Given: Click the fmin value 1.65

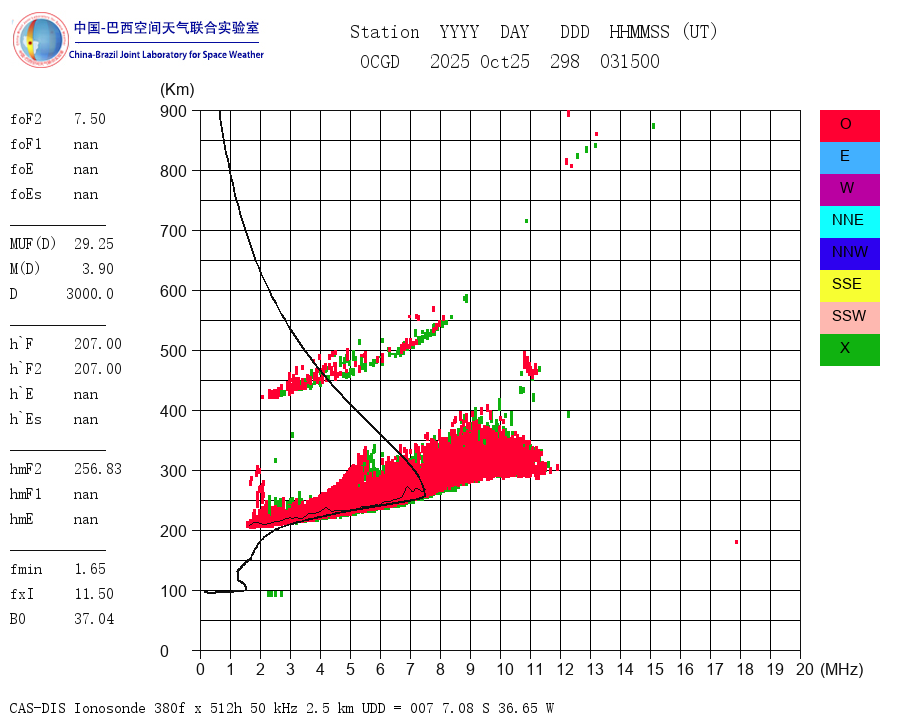Looking at the screenshot, I should pyautogui.click(x=90, y=569).
